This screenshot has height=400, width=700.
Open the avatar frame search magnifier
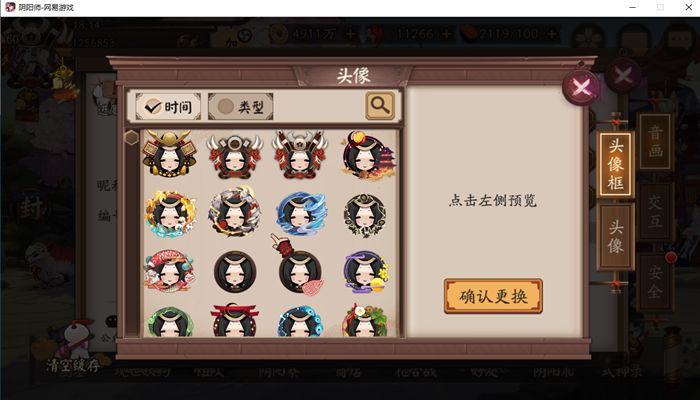point(380,106)
